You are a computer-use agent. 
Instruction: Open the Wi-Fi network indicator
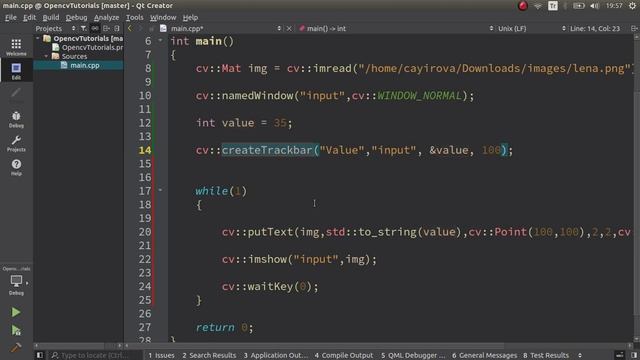click(x=538, y=6)
